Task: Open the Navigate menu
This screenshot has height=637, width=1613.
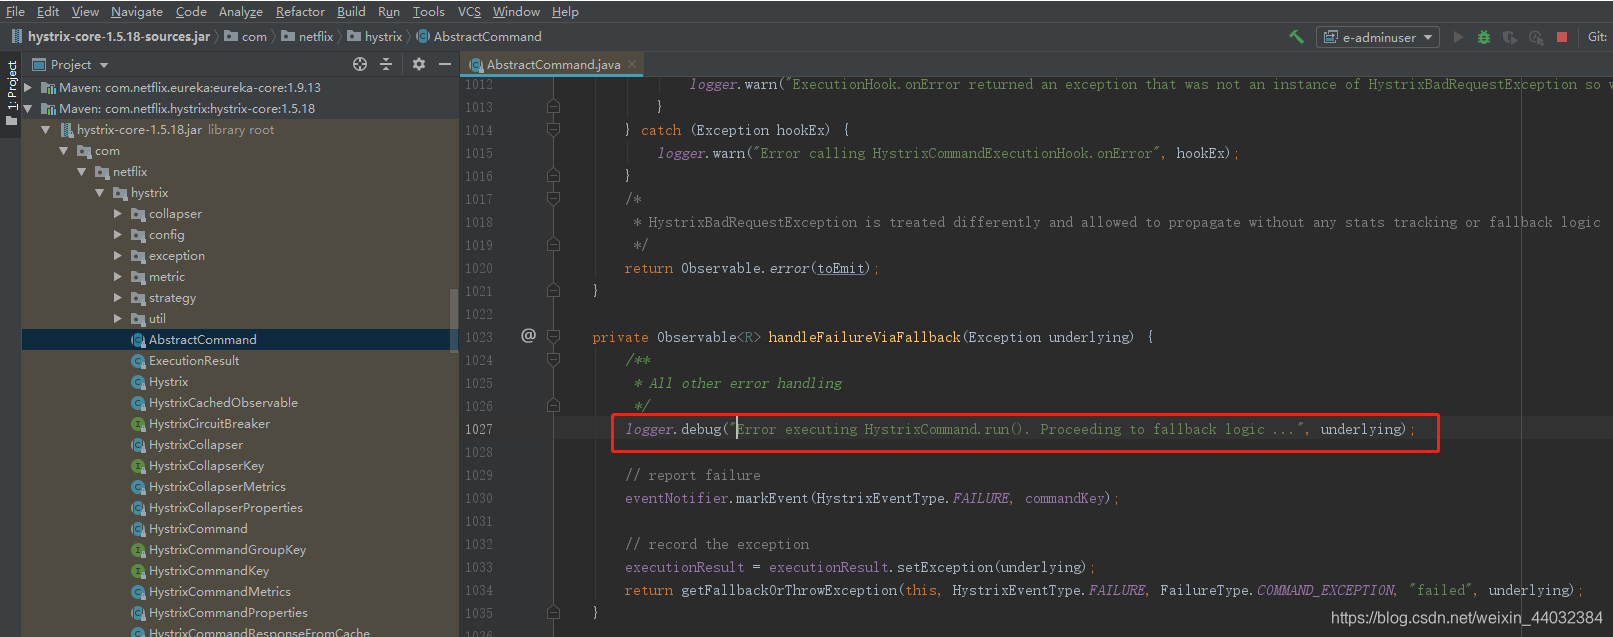Action: [137, 11]
